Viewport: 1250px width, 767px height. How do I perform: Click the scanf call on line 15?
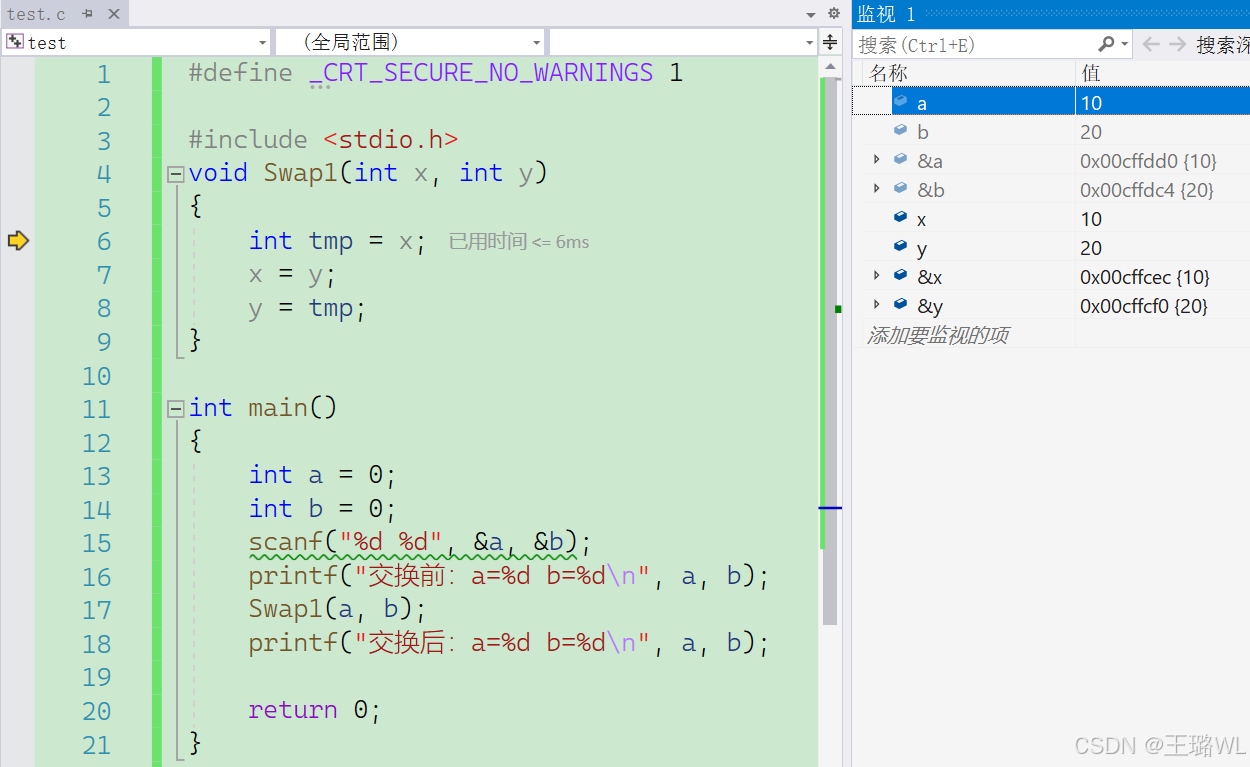pyautogui.click(x=420, y=542)
